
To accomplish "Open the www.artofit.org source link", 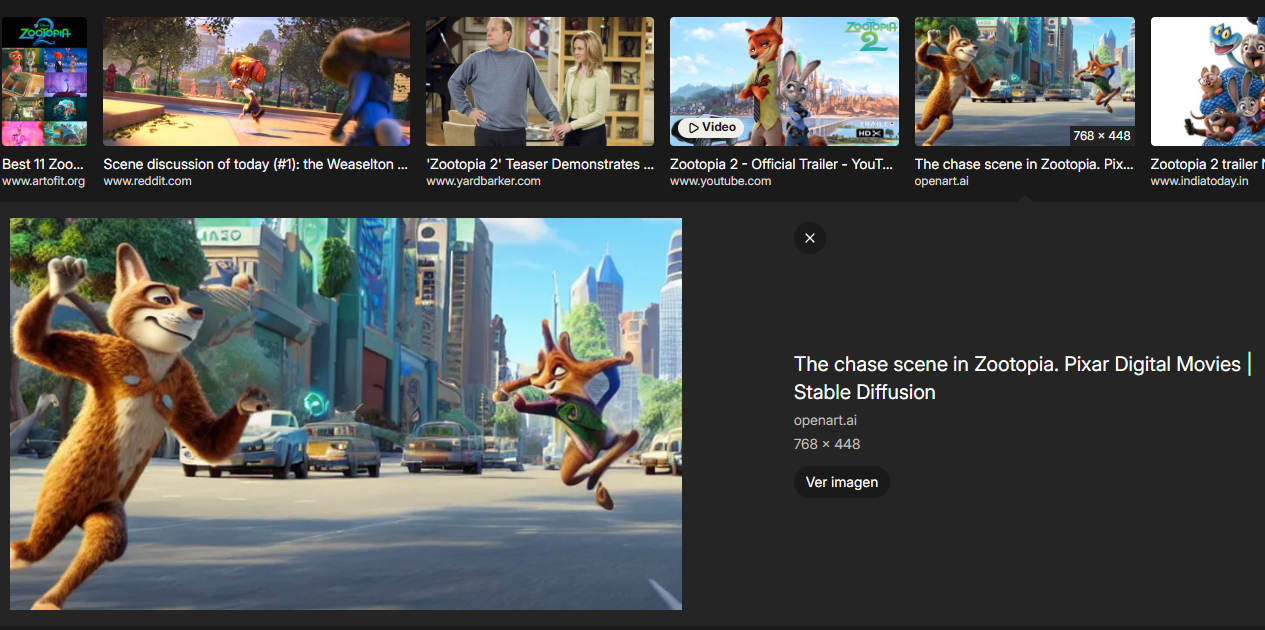I will click(44, 181).
